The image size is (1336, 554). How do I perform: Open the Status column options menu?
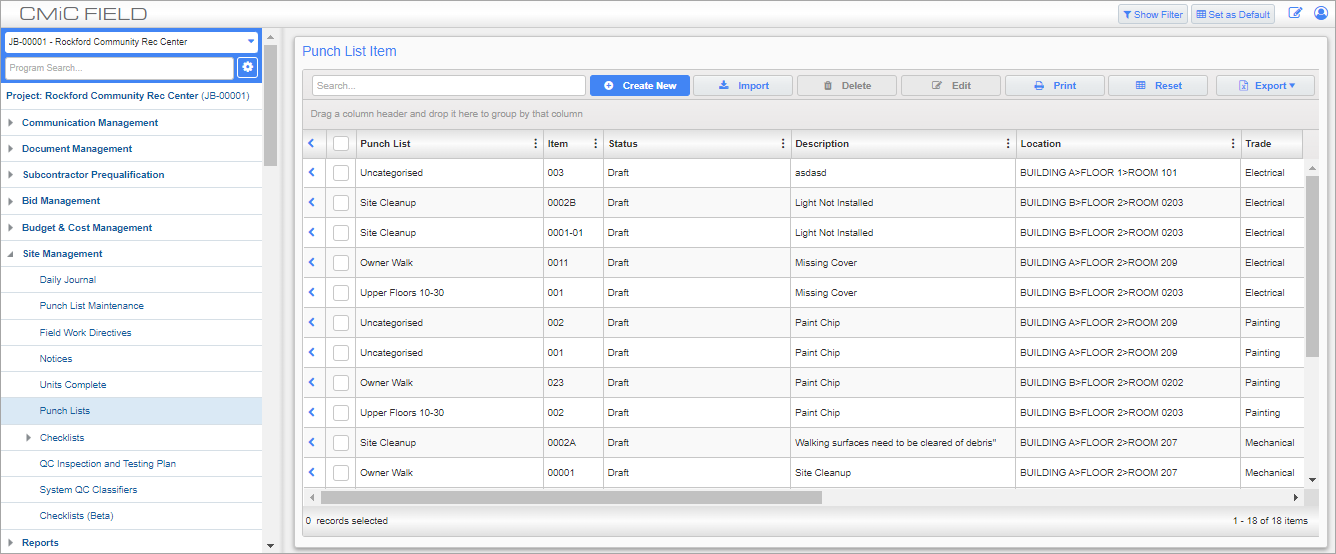point(782,144)
